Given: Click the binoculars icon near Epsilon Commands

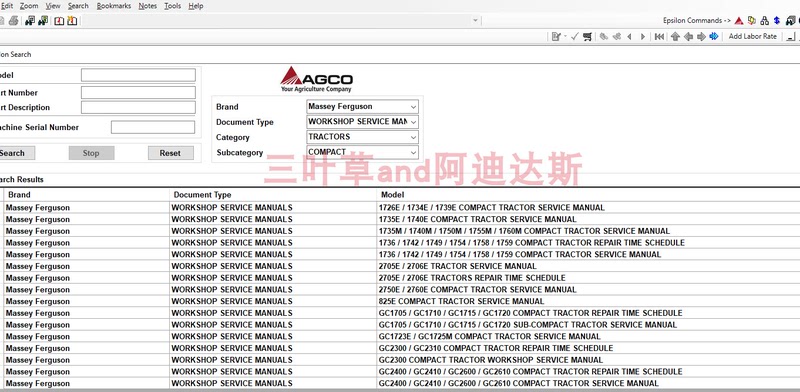Looking at the screenshot, I should pos(791,21).
